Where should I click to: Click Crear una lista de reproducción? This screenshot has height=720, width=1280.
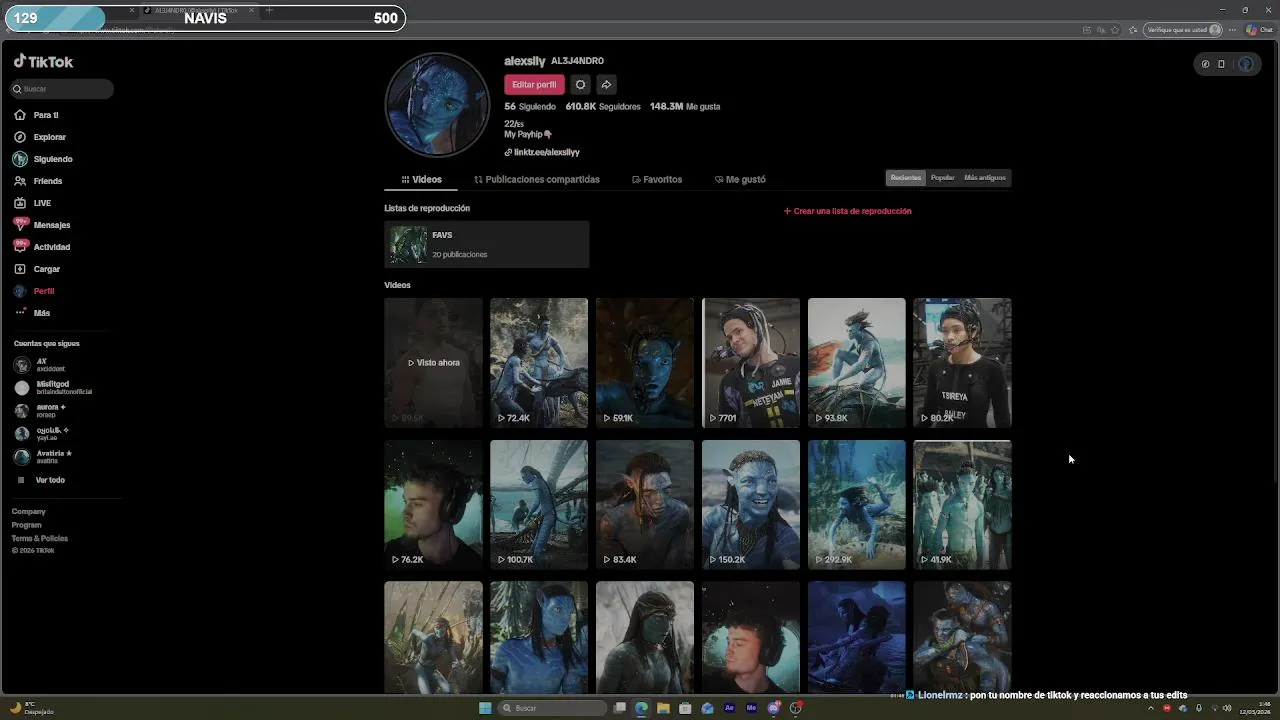click(848, 211)
